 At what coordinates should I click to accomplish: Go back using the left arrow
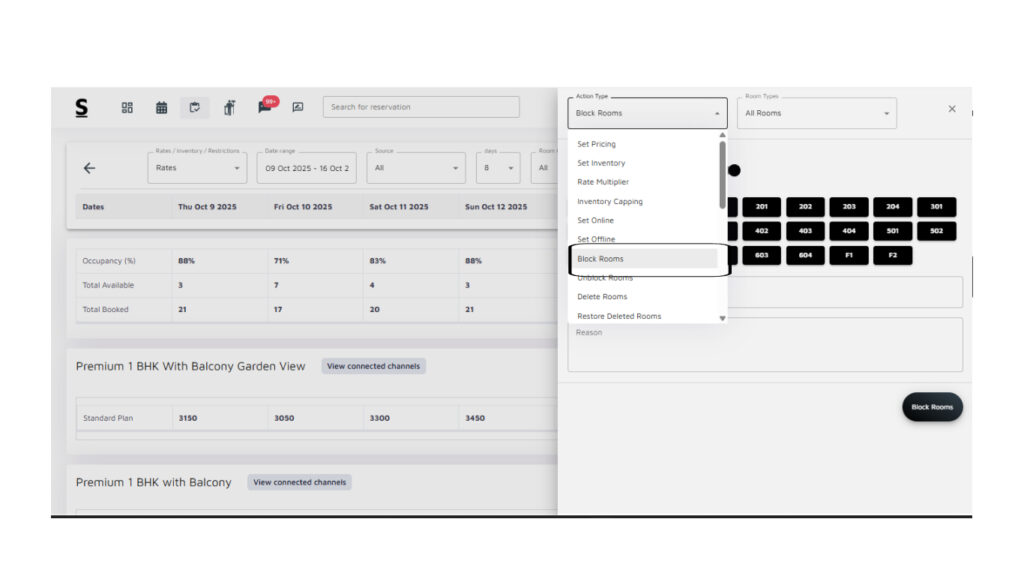(x=89, y=168)
